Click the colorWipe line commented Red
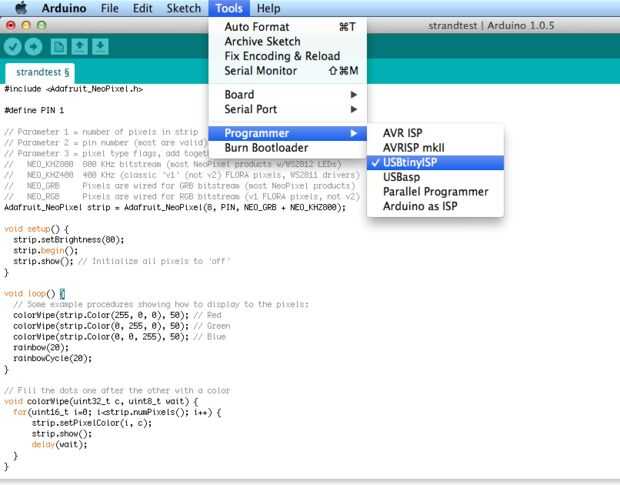 point(117,315)
